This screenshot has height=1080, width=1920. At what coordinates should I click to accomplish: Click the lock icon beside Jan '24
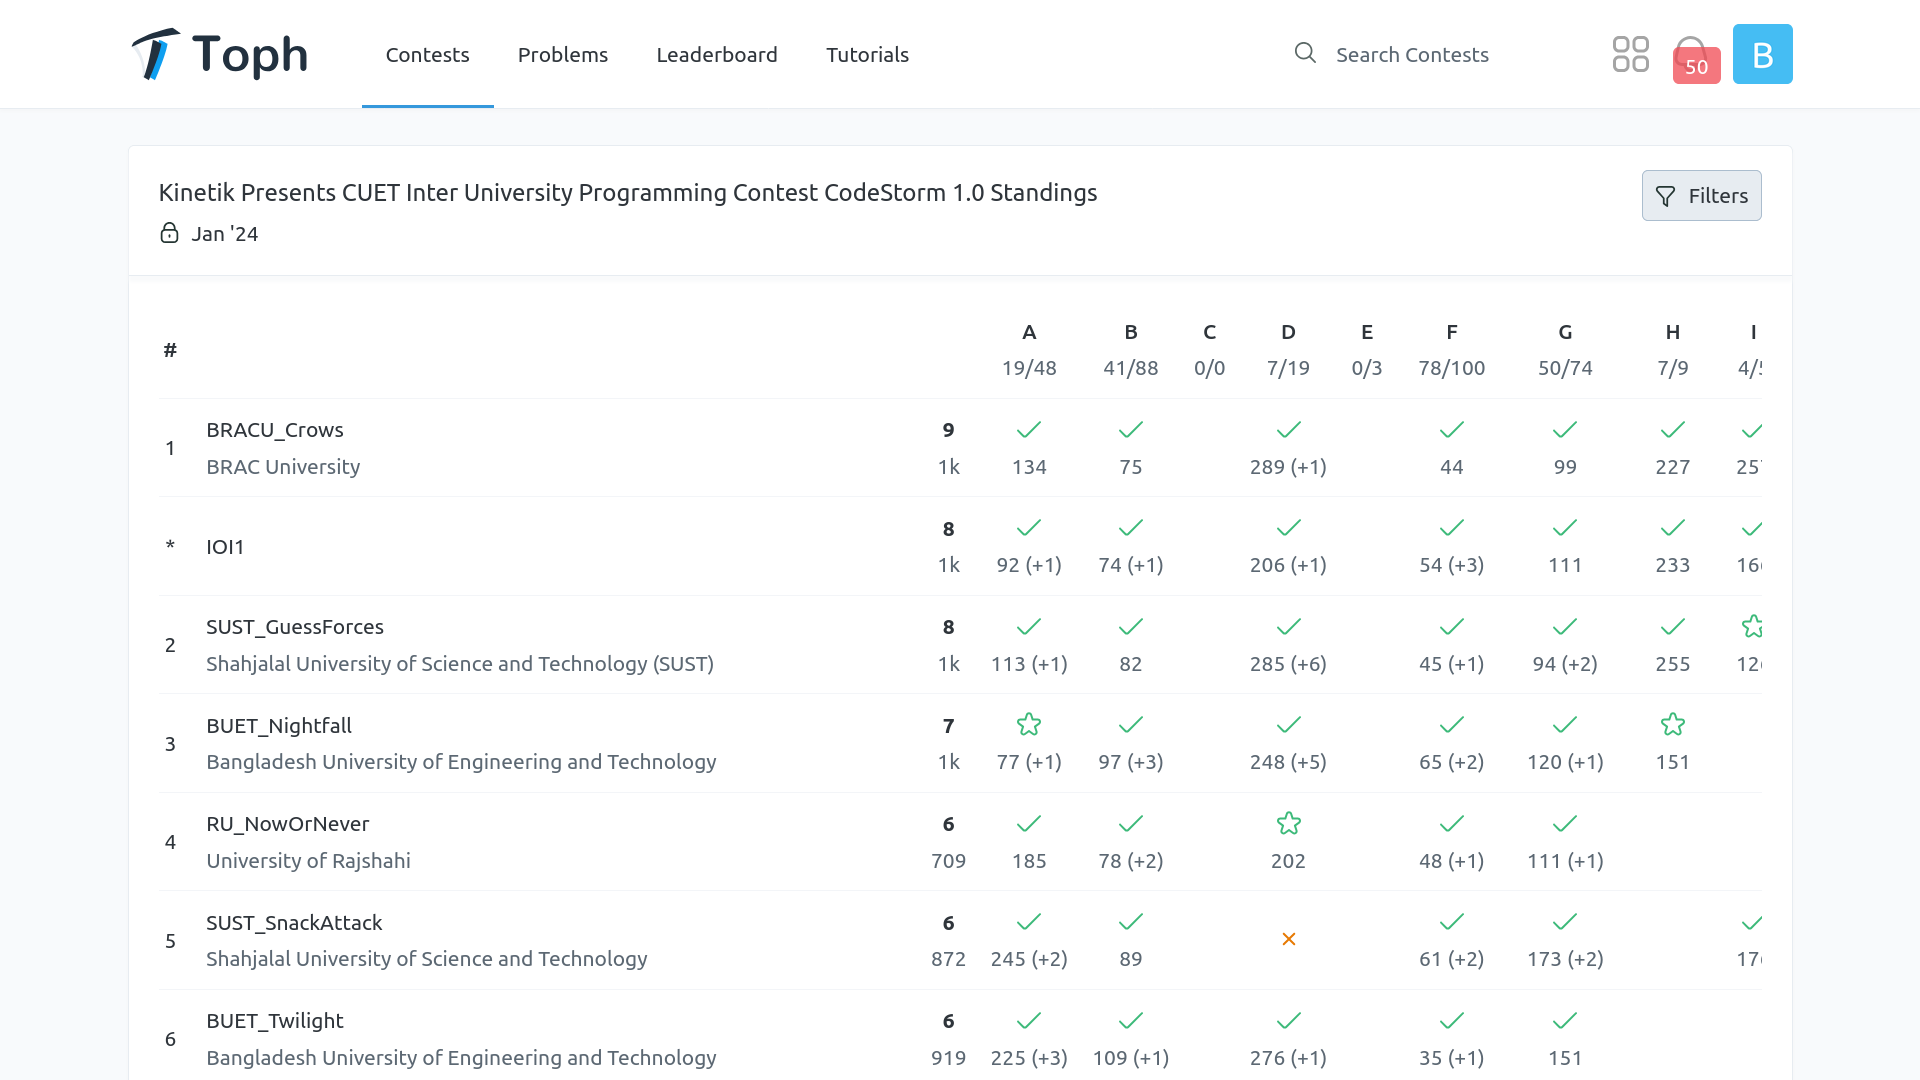[170, 233]
